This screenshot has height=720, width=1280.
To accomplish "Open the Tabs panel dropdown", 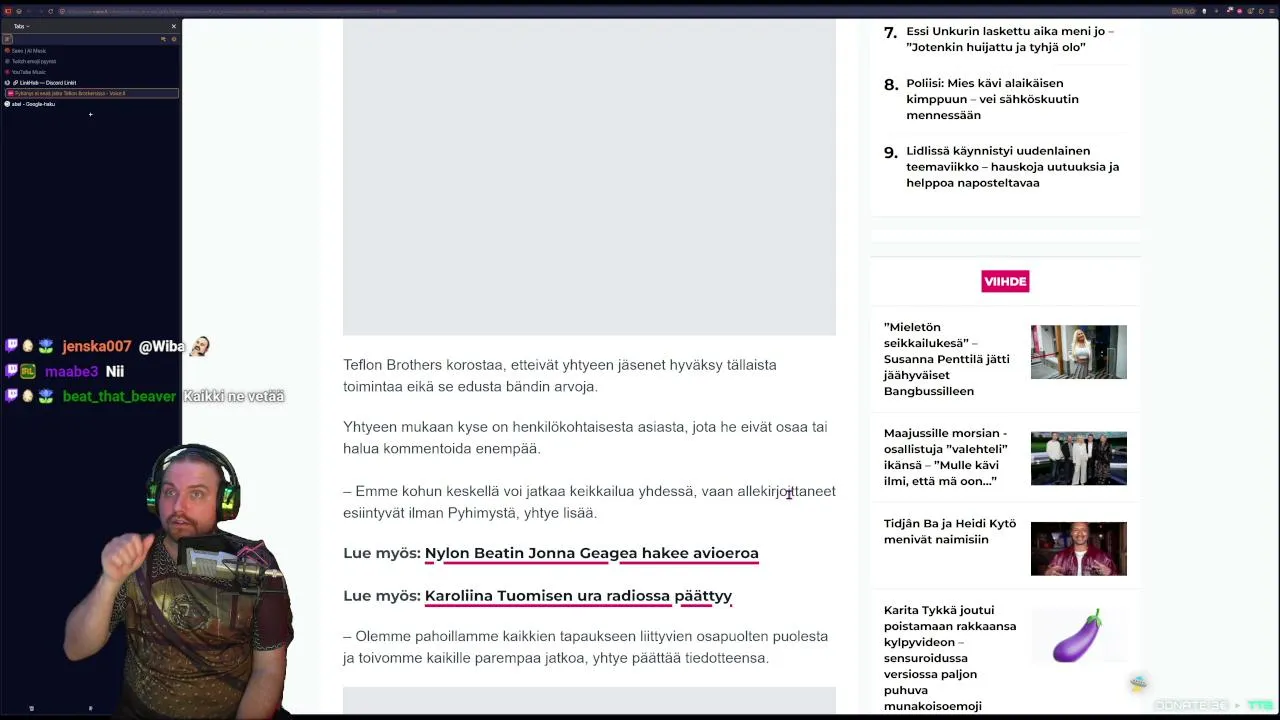I will [x=21, y=26].
